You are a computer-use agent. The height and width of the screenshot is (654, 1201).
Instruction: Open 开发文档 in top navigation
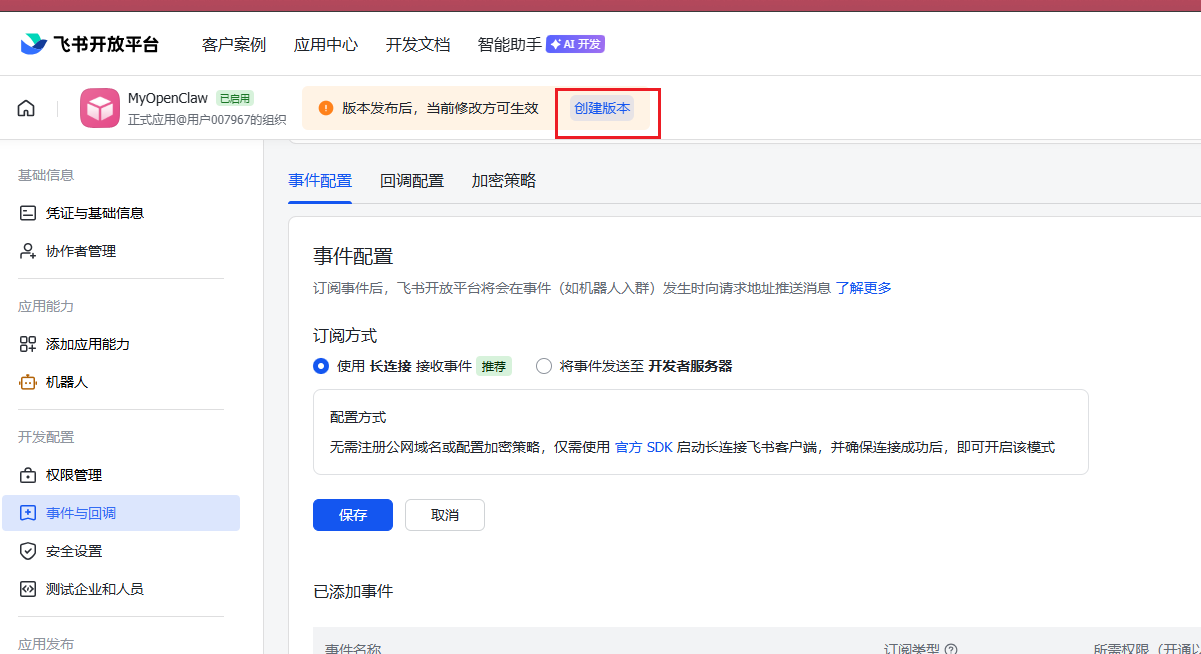point(417,44)
